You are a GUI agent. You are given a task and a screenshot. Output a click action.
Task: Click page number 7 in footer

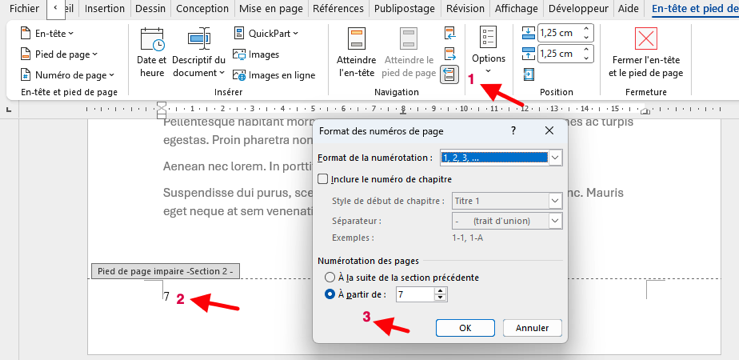coord(166,297)
